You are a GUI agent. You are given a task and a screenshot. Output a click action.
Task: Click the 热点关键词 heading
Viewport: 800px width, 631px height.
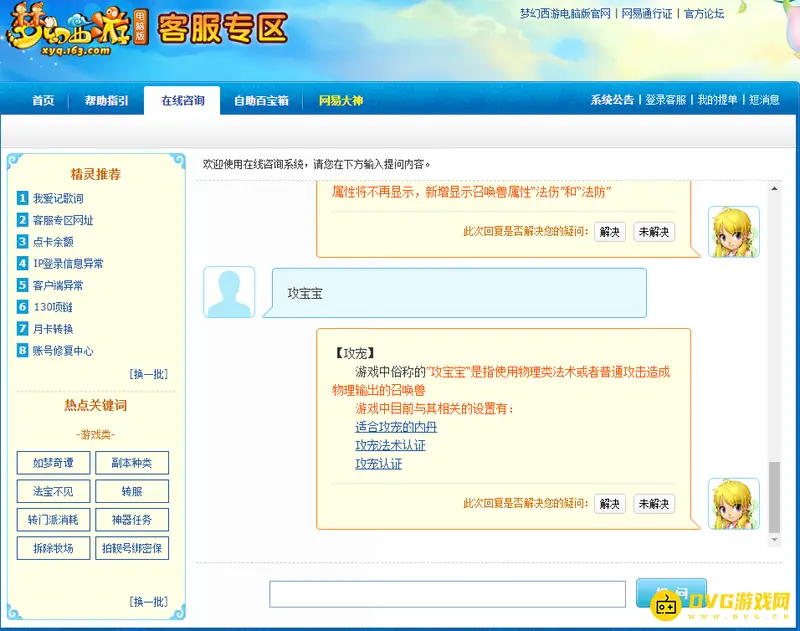[96, 406]
